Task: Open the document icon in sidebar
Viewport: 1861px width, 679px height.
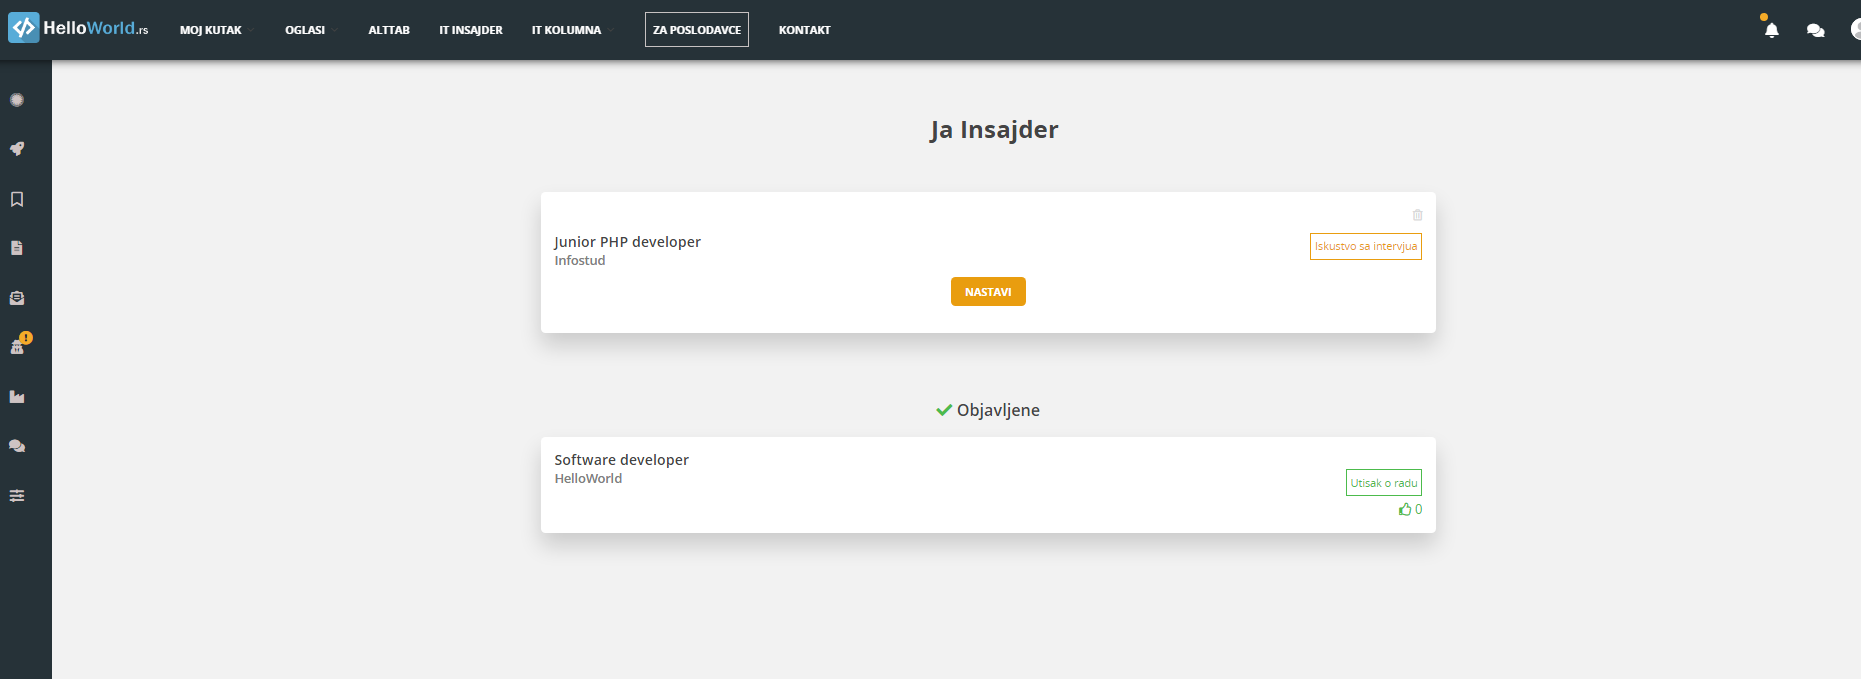Action: (x=17, y=248)
